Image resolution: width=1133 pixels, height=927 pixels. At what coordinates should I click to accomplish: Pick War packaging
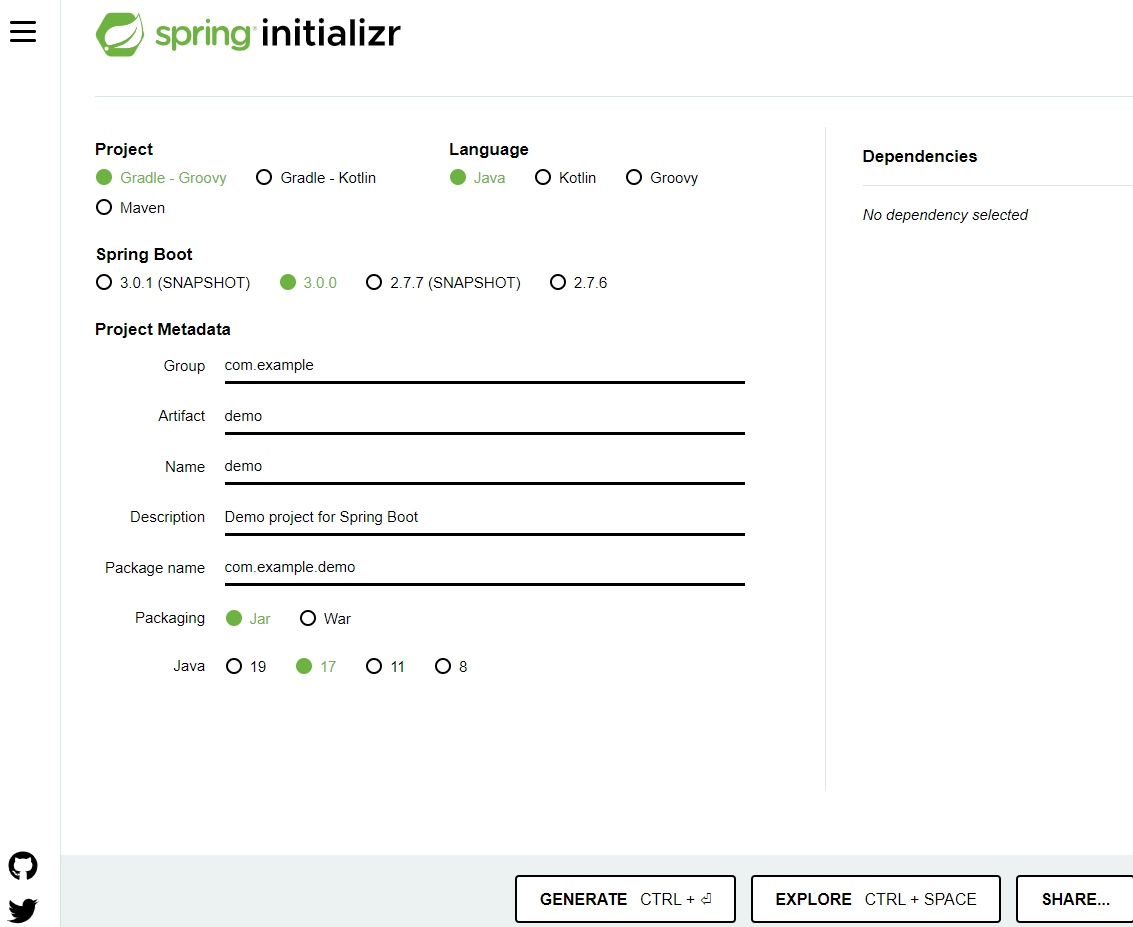tap(325, 618)
